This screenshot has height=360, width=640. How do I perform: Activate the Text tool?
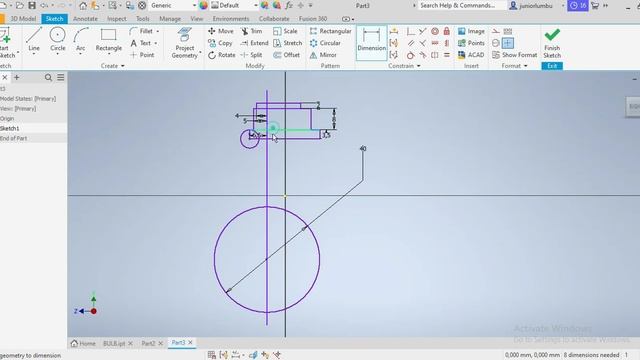140,43
